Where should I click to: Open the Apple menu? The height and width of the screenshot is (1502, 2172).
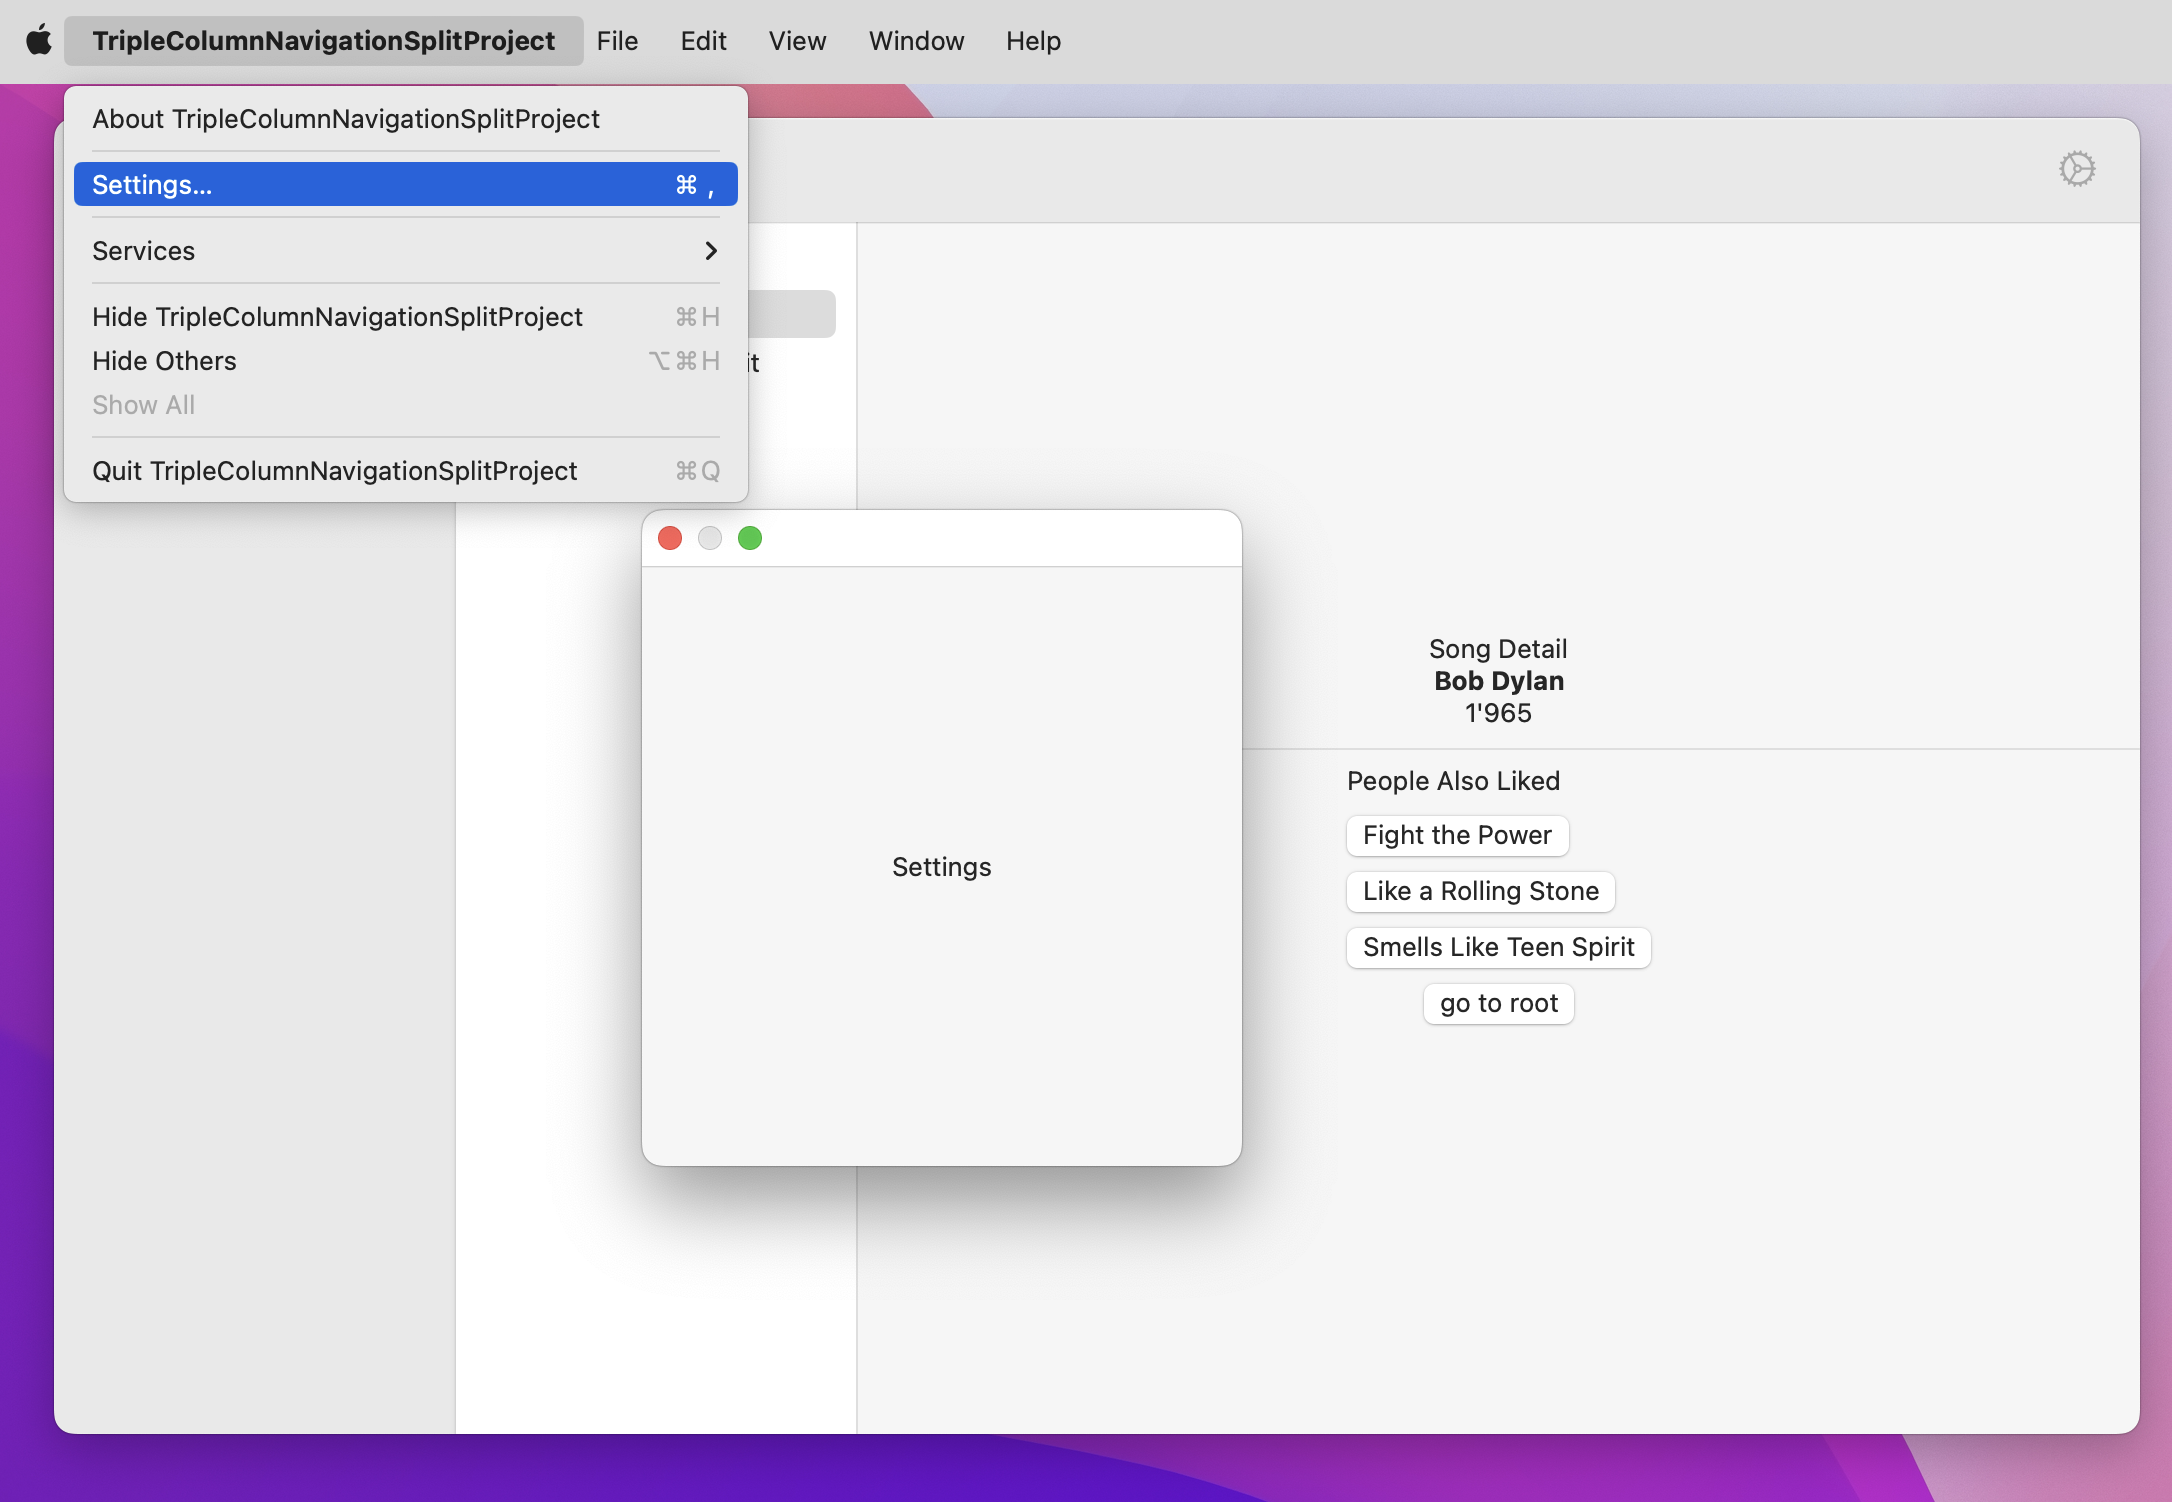[38, 41]
